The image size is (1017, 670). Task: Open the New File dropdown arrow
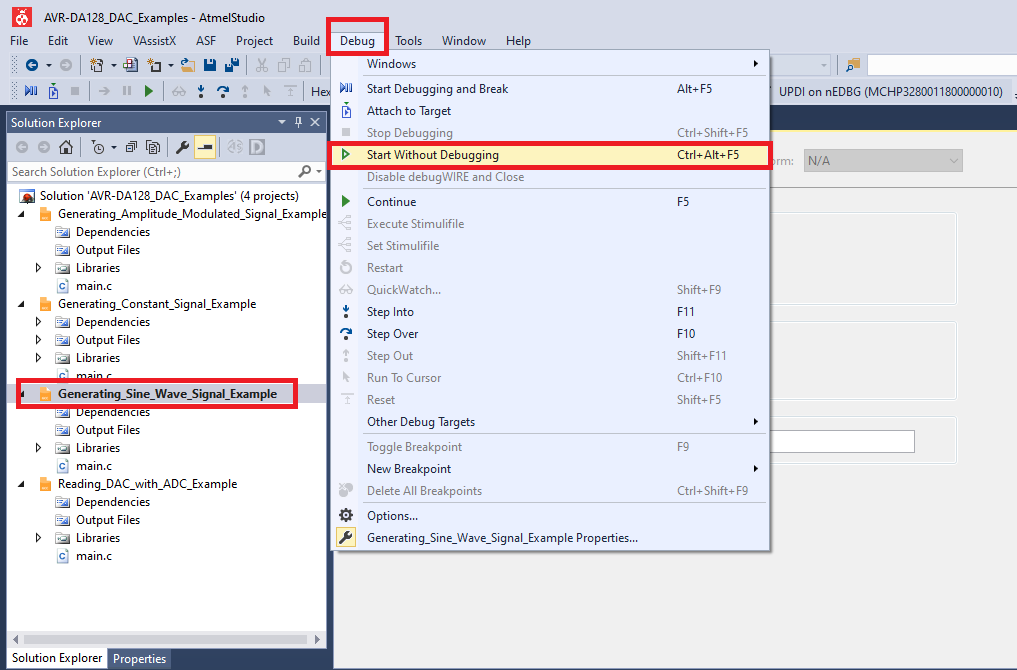(x=171, y=65)
